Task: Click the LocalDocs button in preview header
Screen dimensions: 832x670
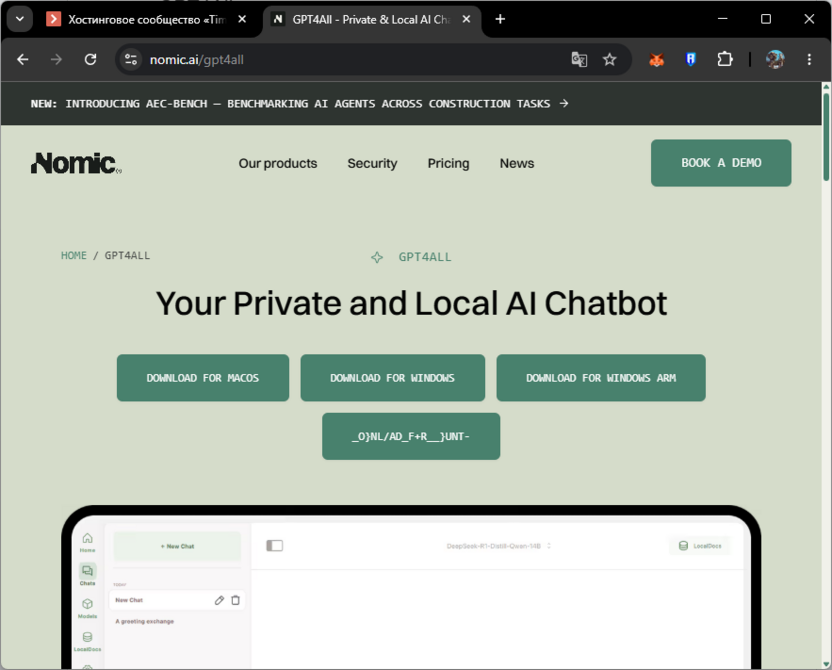Action: pos(700,545)
